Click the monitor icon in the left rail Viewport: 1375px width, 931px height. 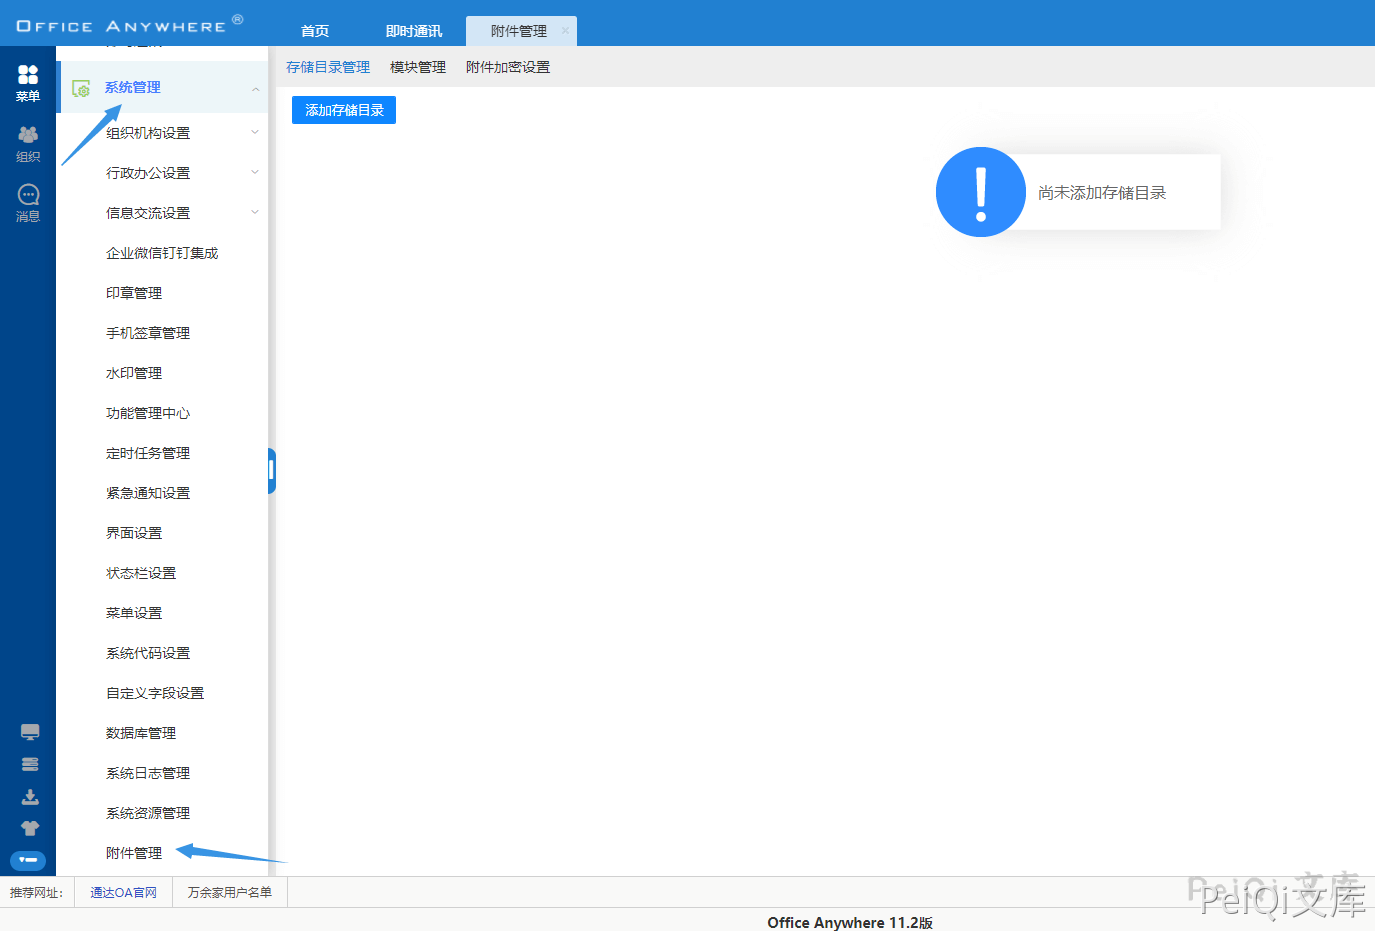(30, 732)
